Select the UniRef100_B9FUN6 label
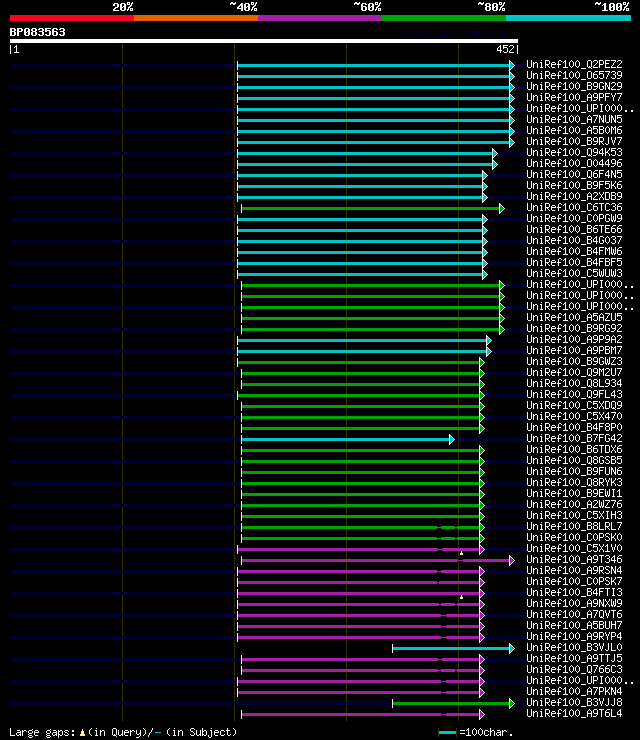This screenshot has width=640, height=740. [x=574, y=471]
